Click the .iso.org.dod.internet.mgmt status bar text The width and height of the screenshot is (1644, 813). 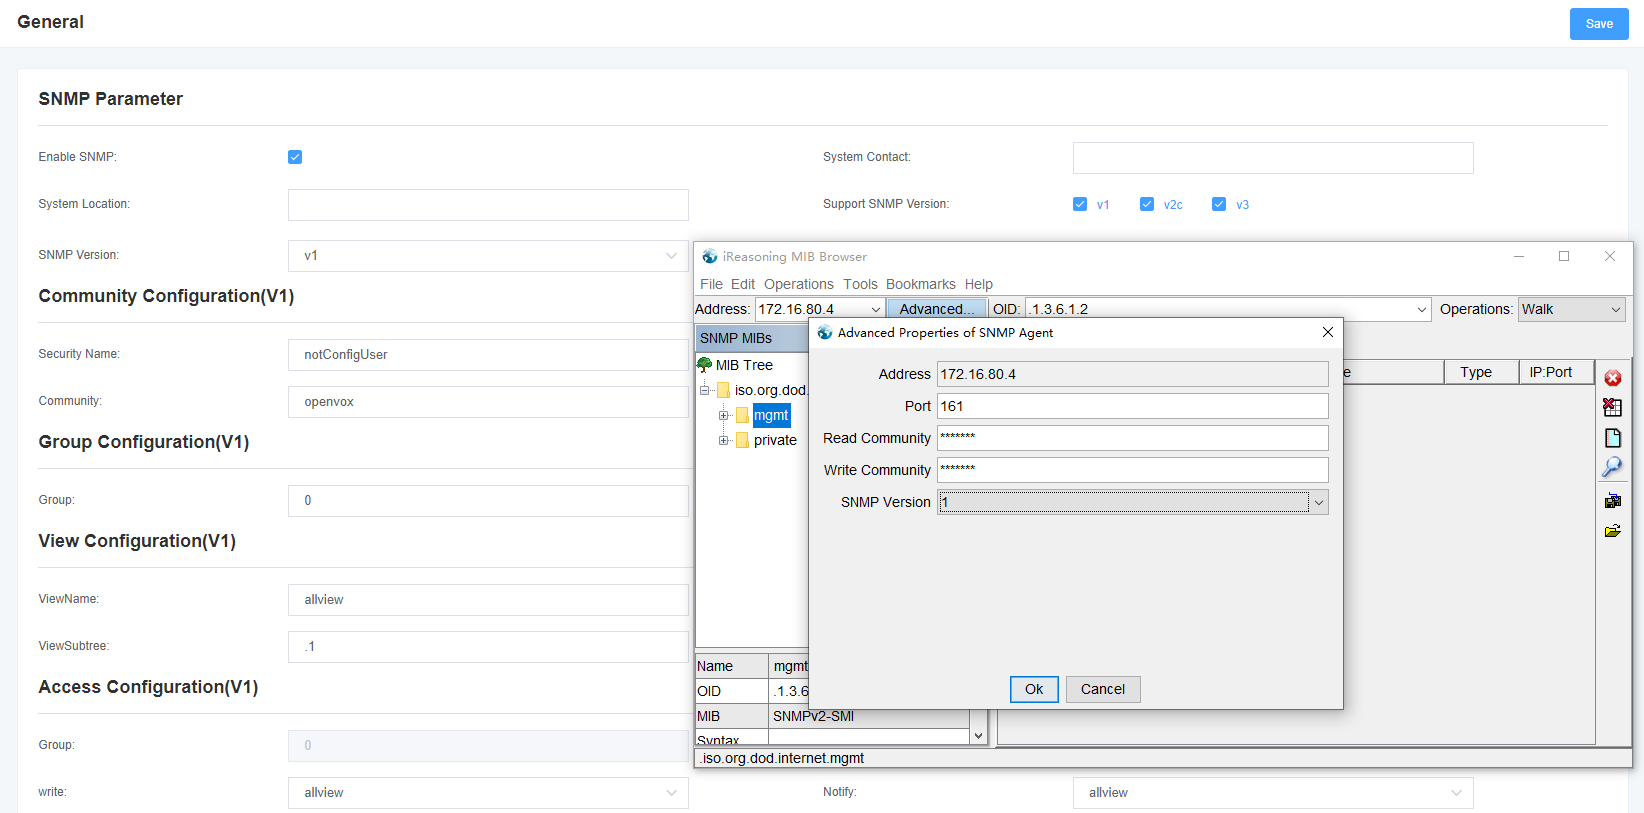coord(782,758)
